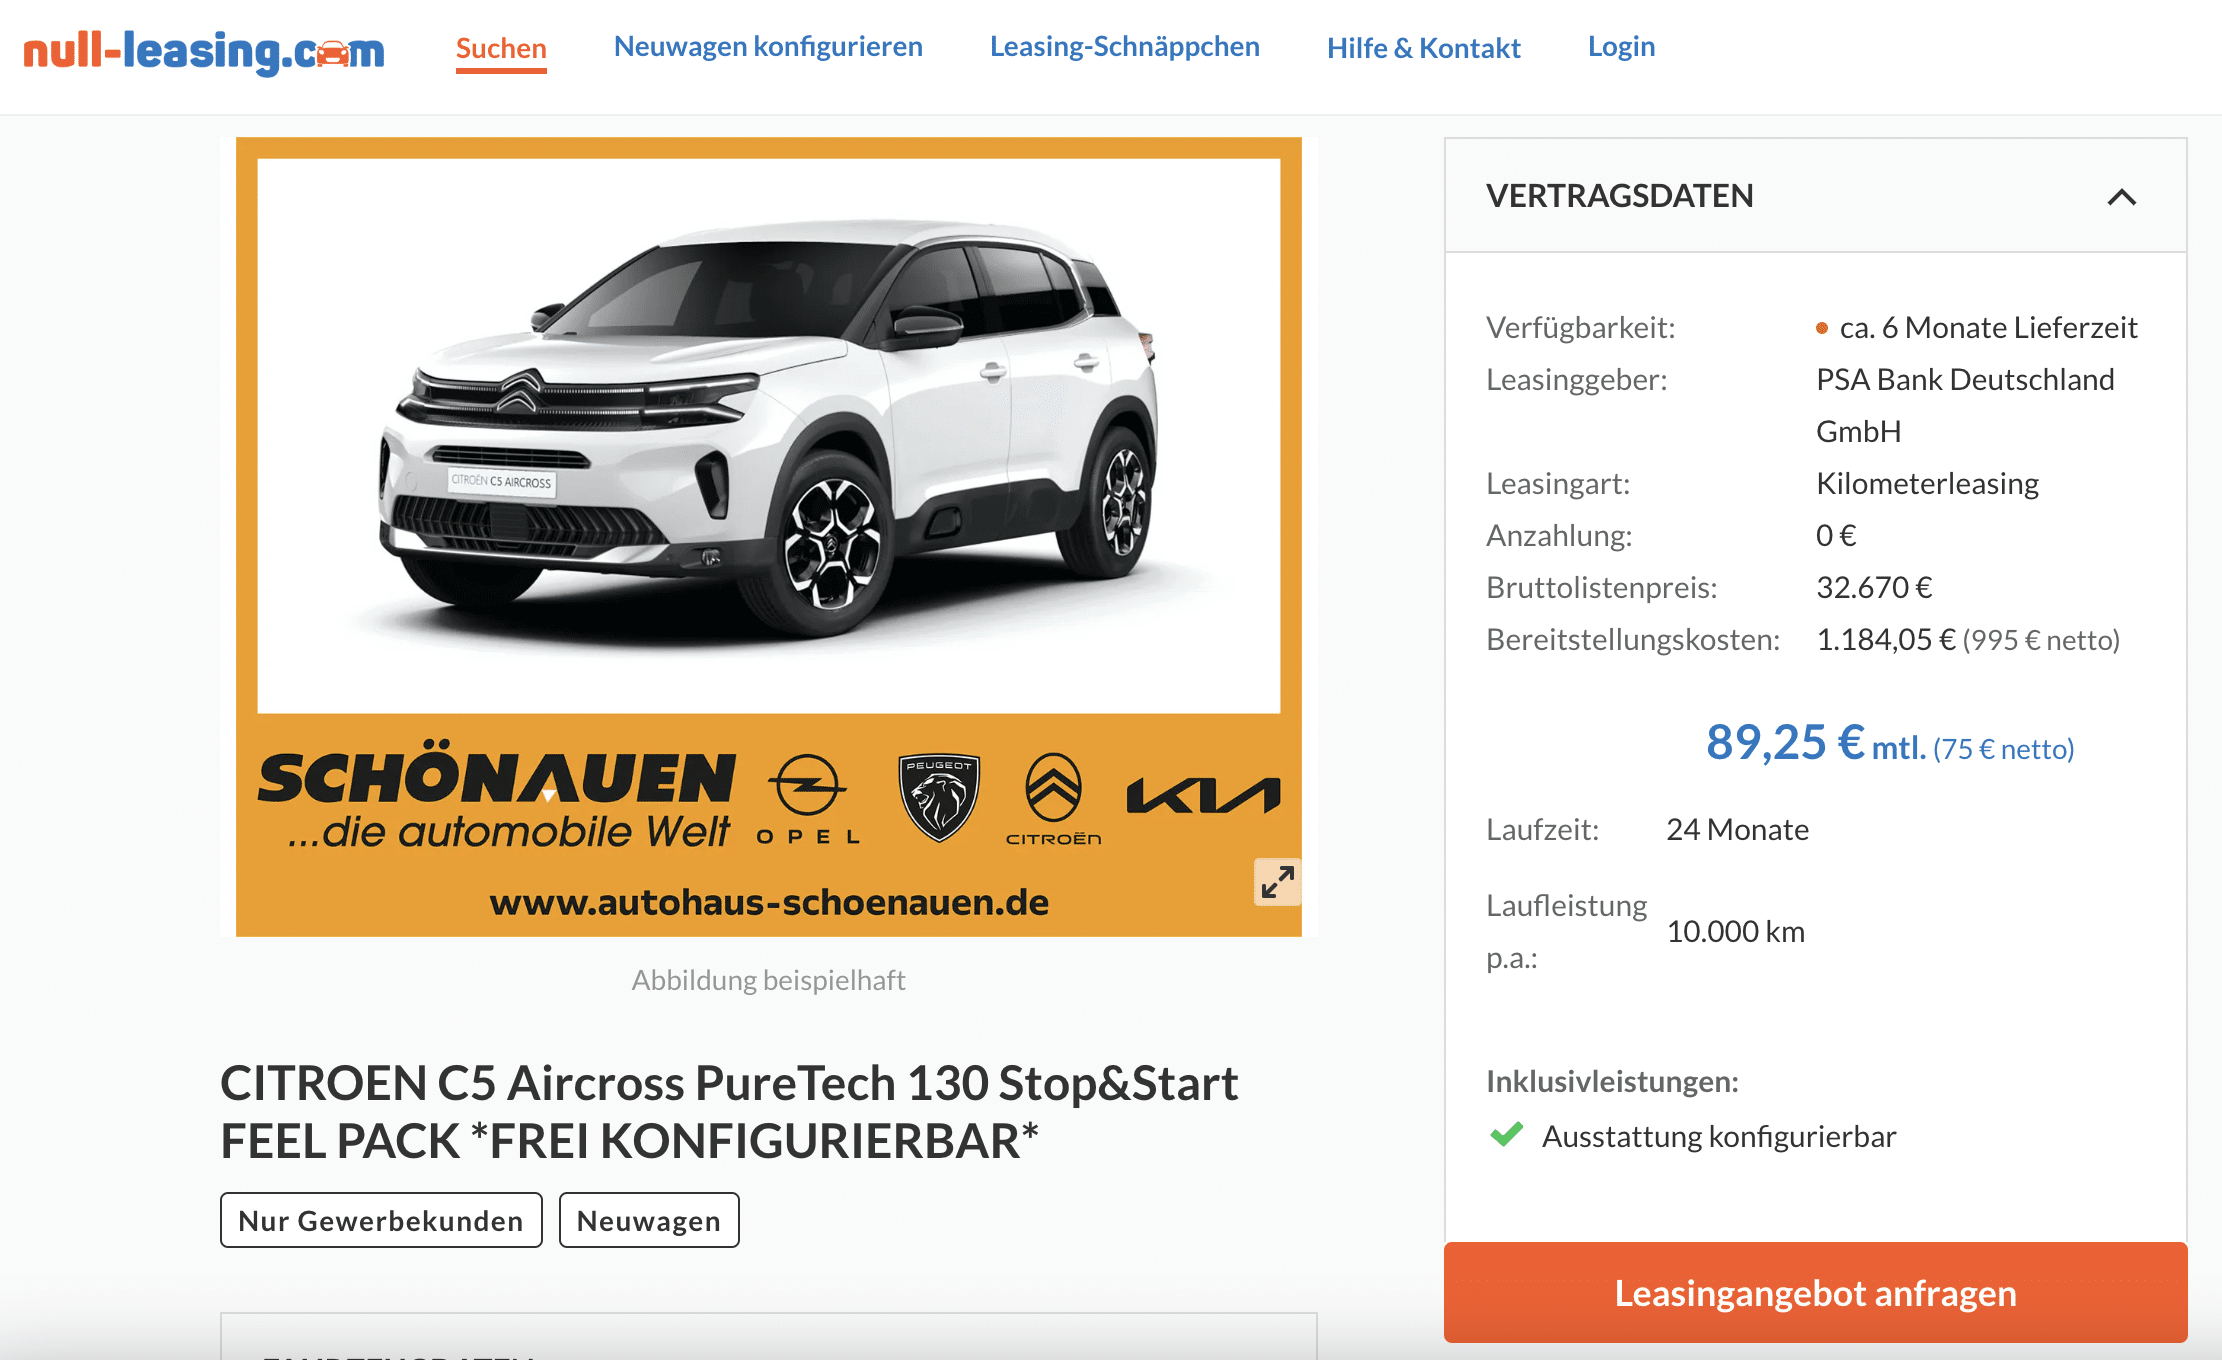Open fullscreen view with expand arrows icon
The image size is (2222, 1360).
1277,882
